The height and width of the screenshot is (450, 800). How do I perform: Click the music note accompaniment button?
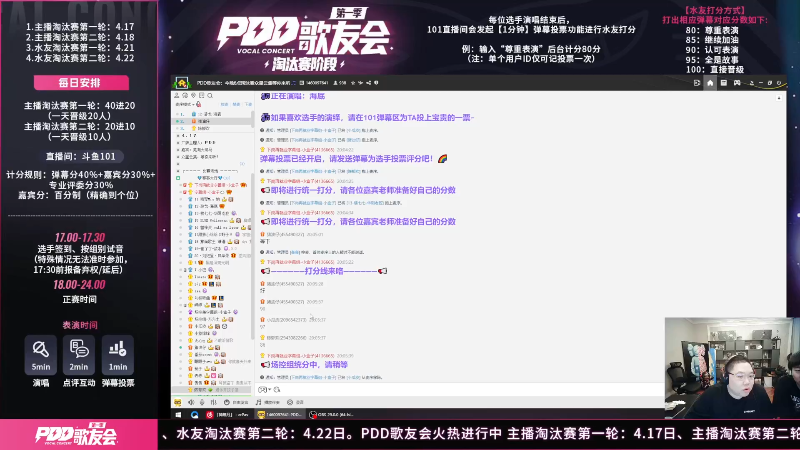(x=268, y=402)
